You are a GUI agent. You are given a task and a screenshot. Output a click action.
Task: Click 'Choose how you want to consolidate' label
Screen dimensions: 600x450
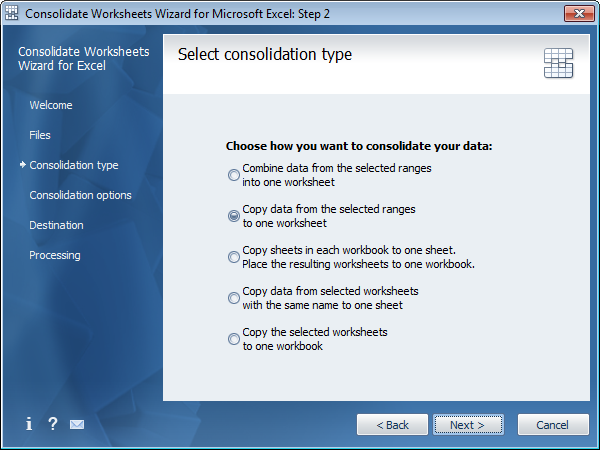[x=359, y=146]
